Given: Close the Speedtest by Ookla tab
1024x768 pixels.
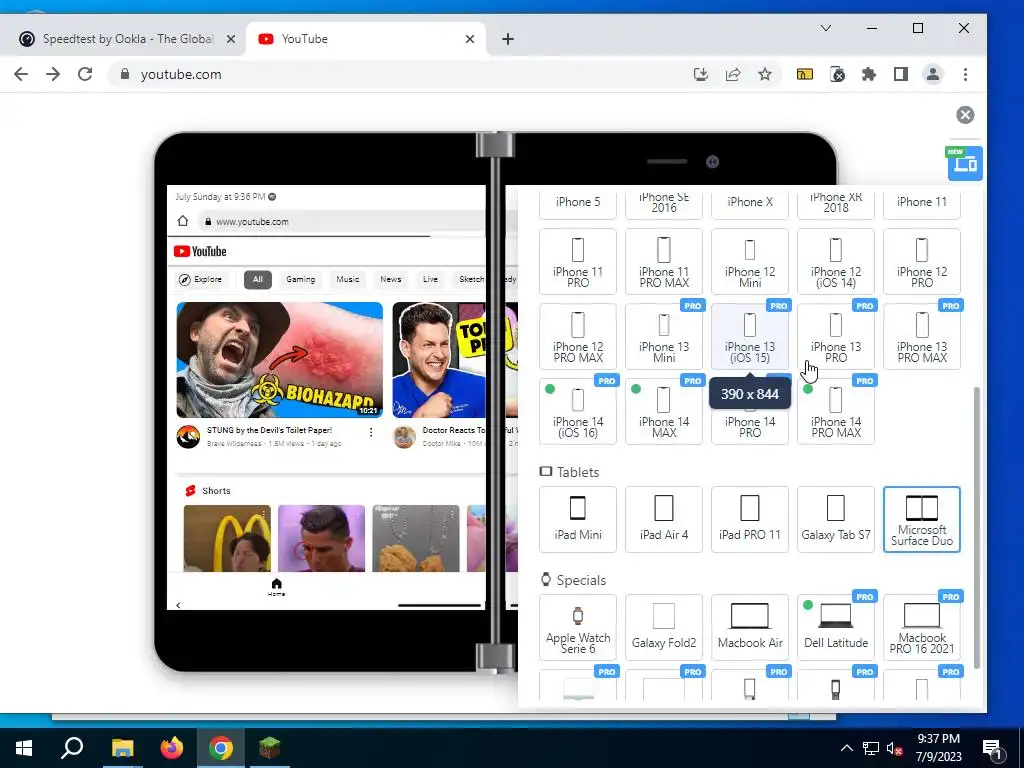Looking at the screenshot, I should click(x=231, y=39).
